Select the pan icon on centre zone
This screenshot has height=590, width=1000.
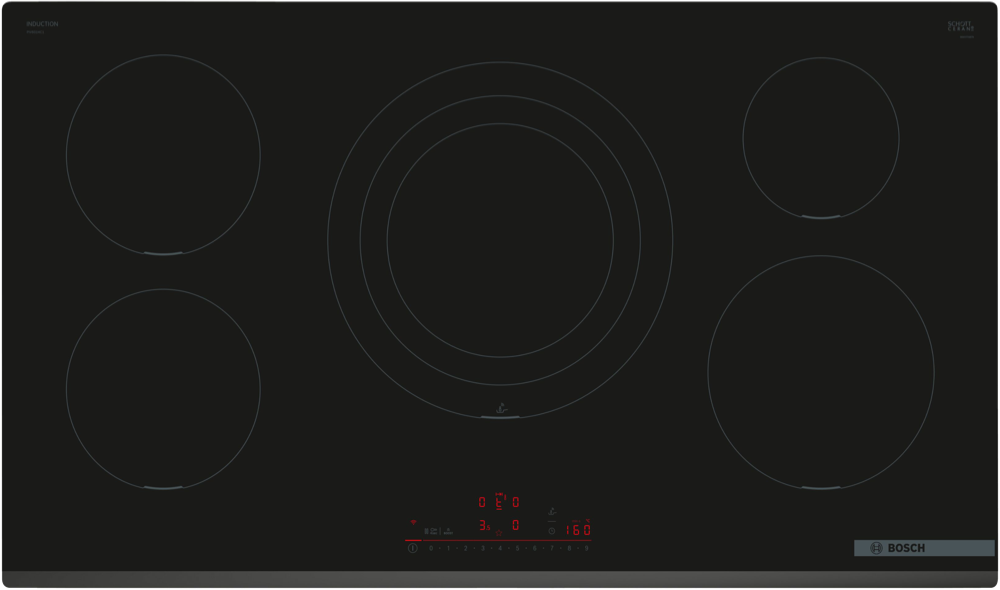coord(500,406)
